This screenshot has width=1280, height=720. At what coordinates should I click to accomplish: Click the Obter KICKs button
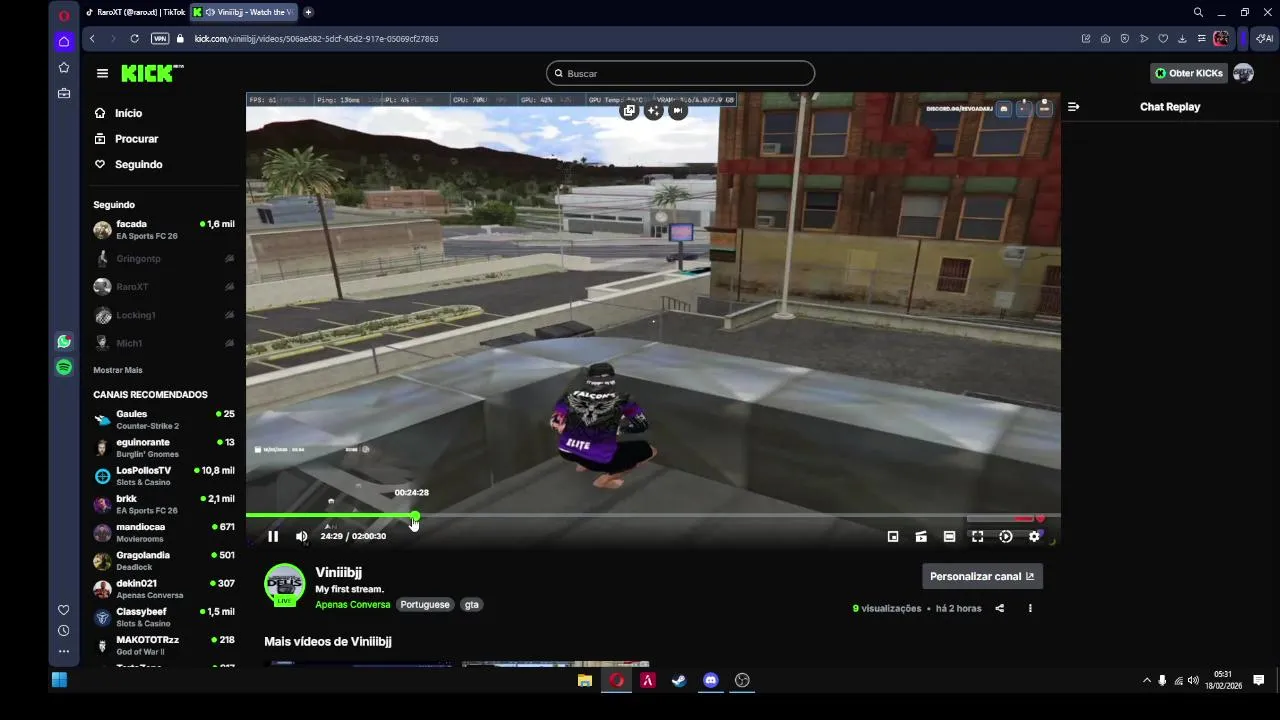[x=1188, y=73]
